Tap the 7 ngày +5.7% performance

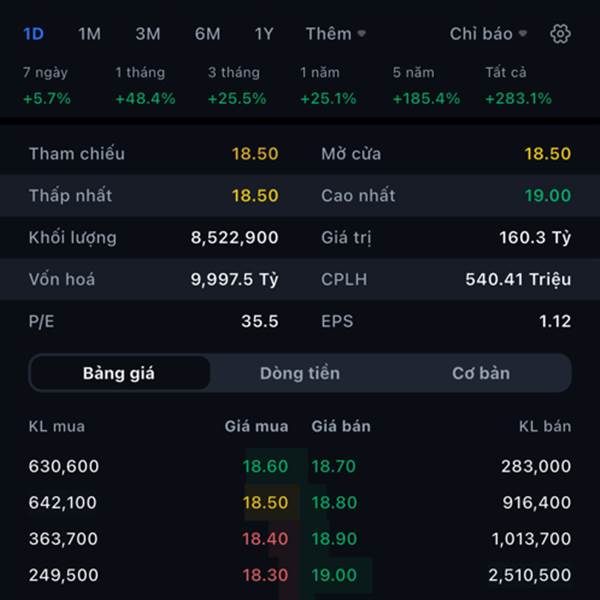click(x=47, y=86)
